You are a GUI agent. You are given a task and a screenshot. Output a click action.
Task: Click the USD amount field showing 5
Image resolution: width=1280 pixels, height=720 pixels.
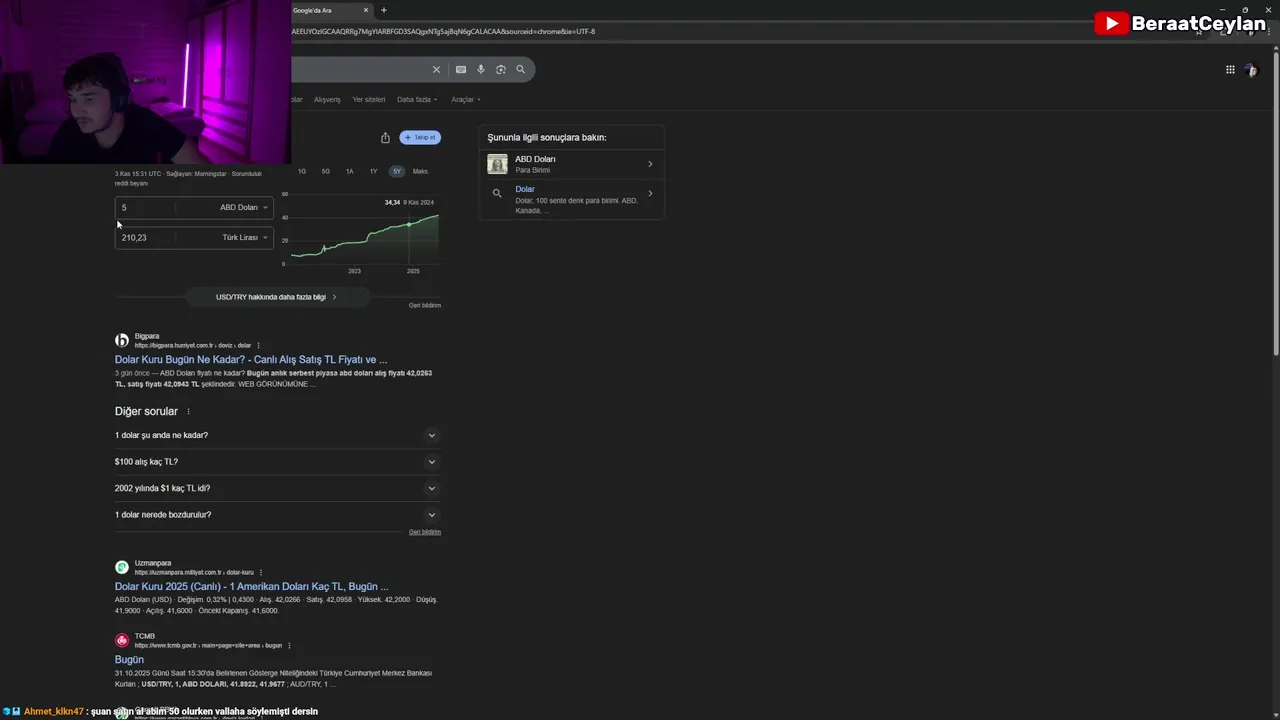[x=146, y=207]
